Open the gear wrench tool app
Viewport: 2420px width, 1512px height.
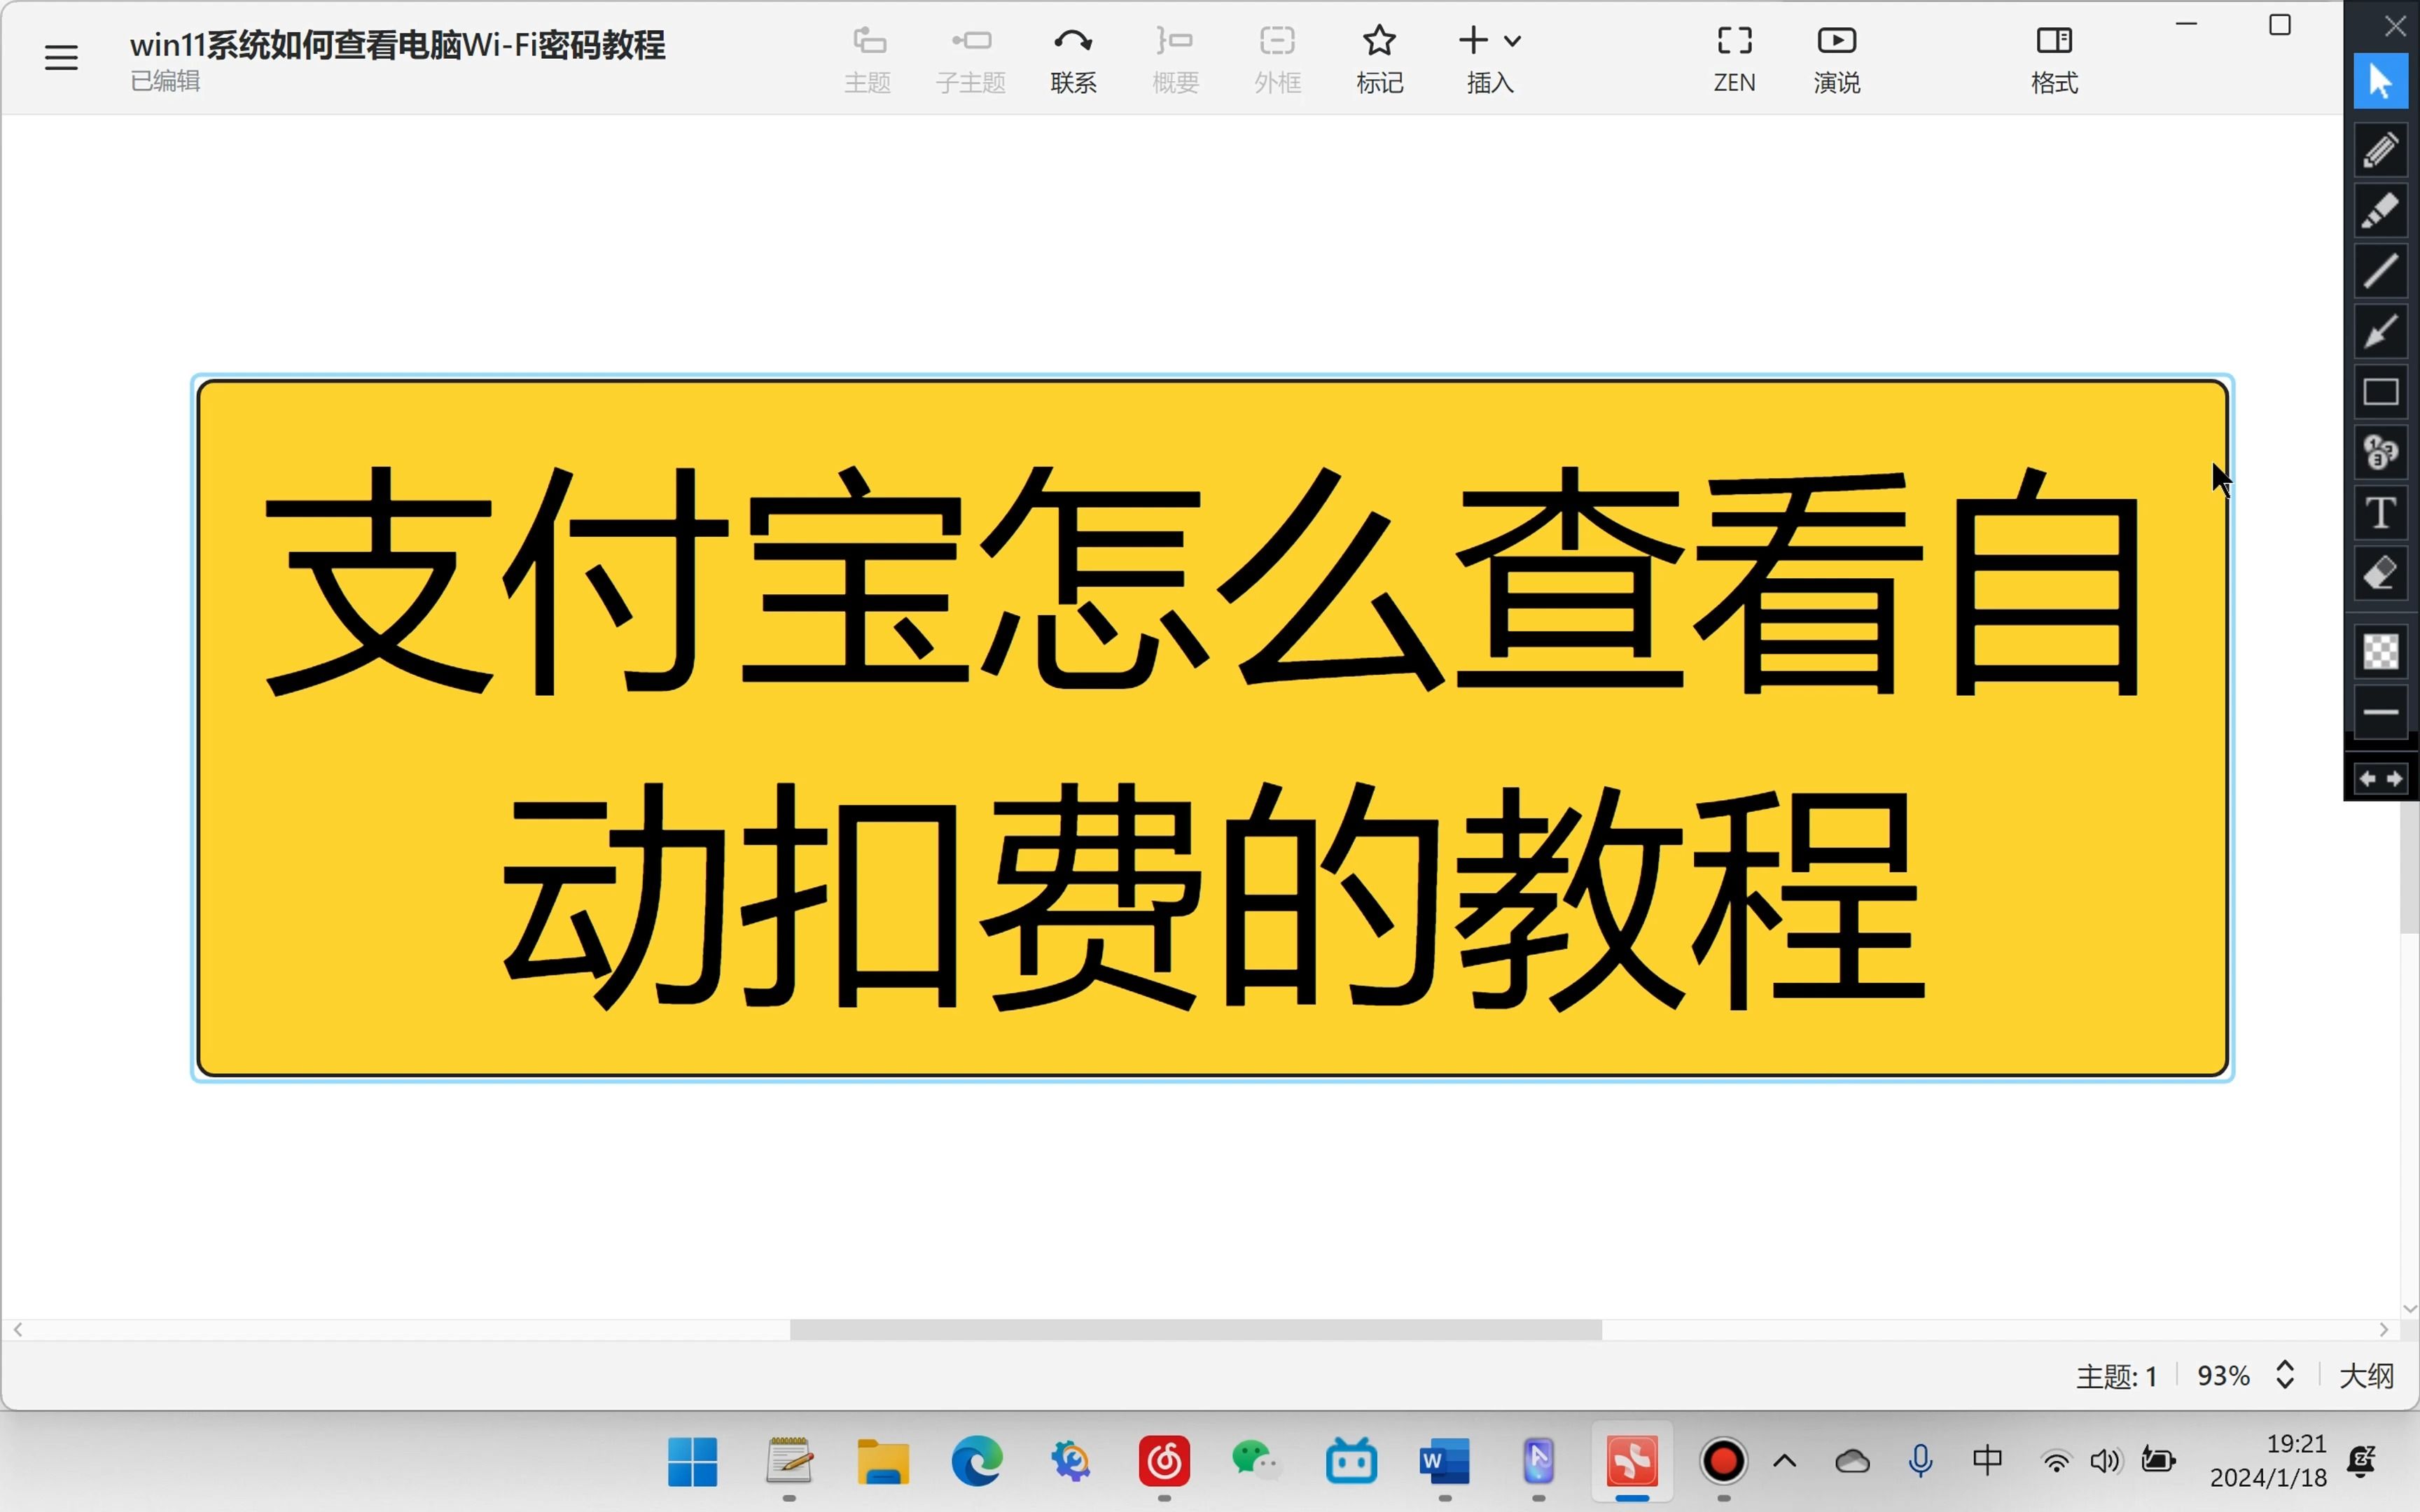click(x=1071, y=1462)
